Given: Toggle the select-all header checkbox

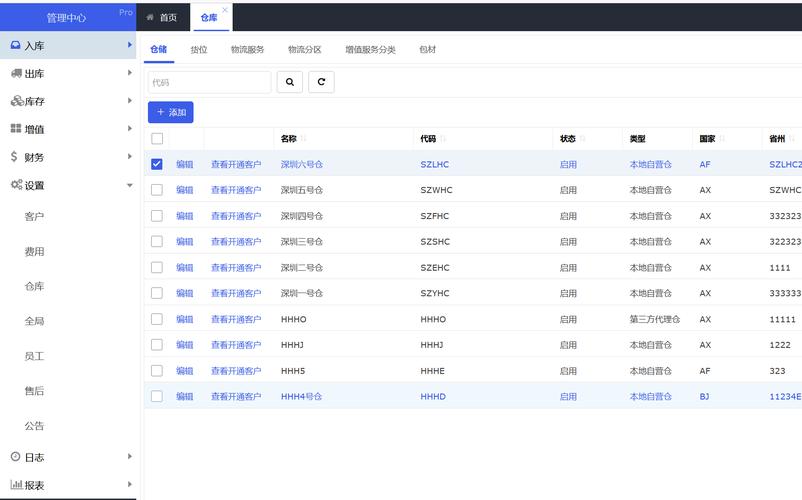Looking at the screenshot, I should pyautogui.click(x=157, y=139).
